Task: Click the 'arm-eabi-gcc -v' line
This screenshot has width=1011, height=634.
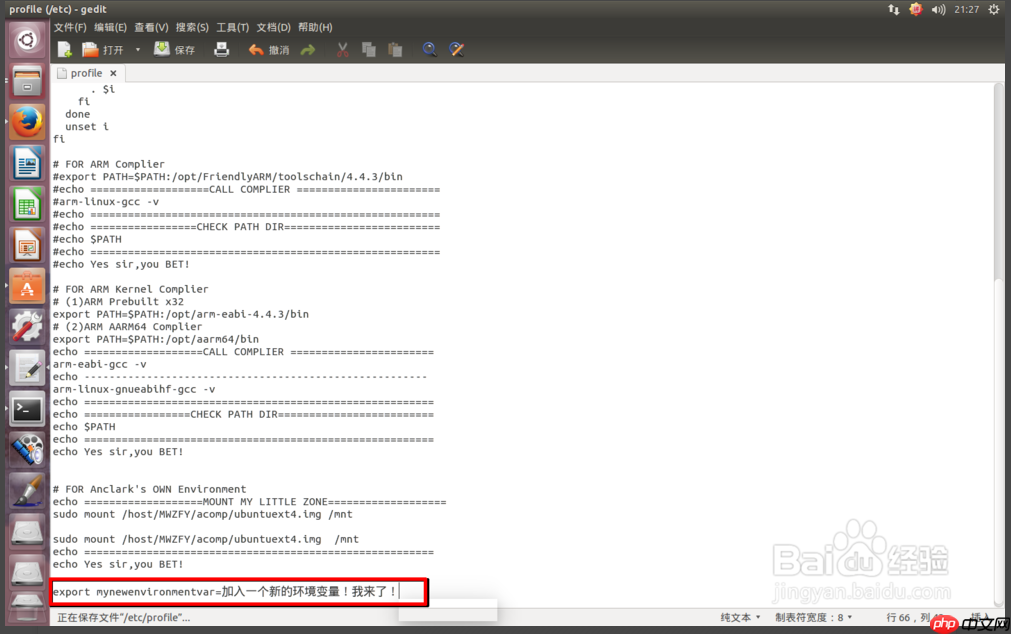Action: tap(100, 364)
